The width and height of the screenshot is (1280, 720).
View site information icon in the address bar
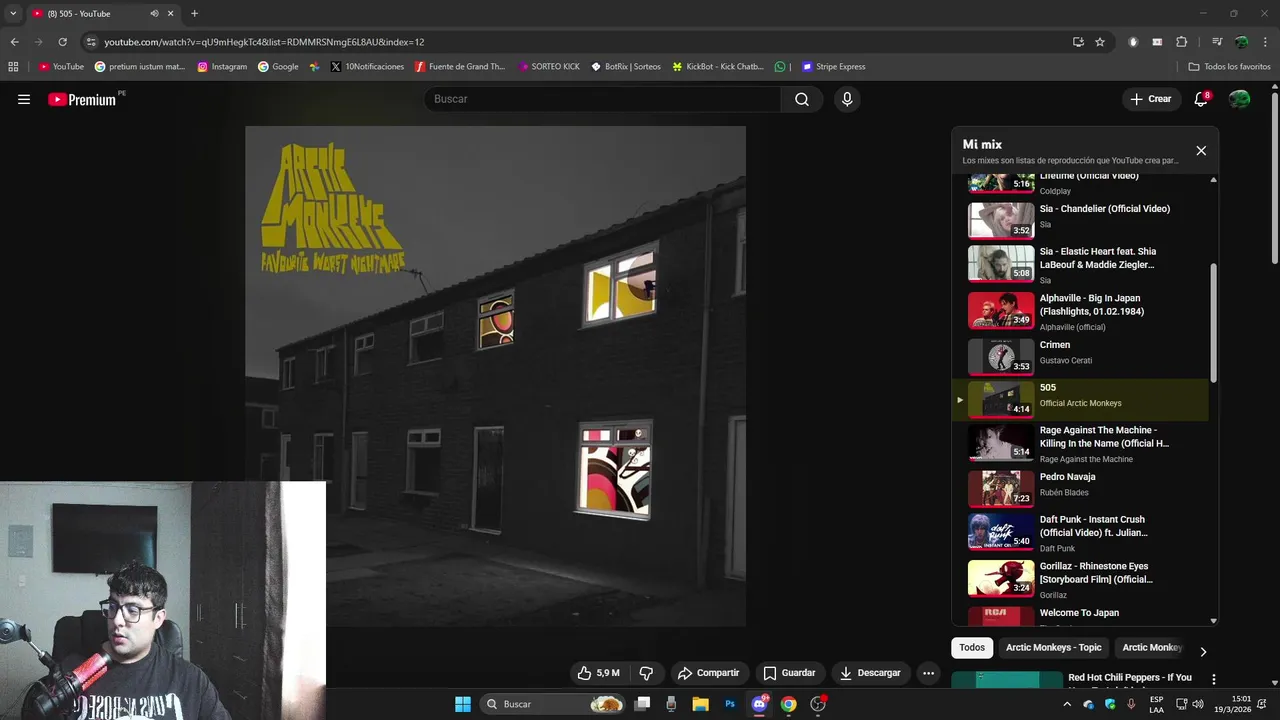pyautogui.click(x=91, y=42)
